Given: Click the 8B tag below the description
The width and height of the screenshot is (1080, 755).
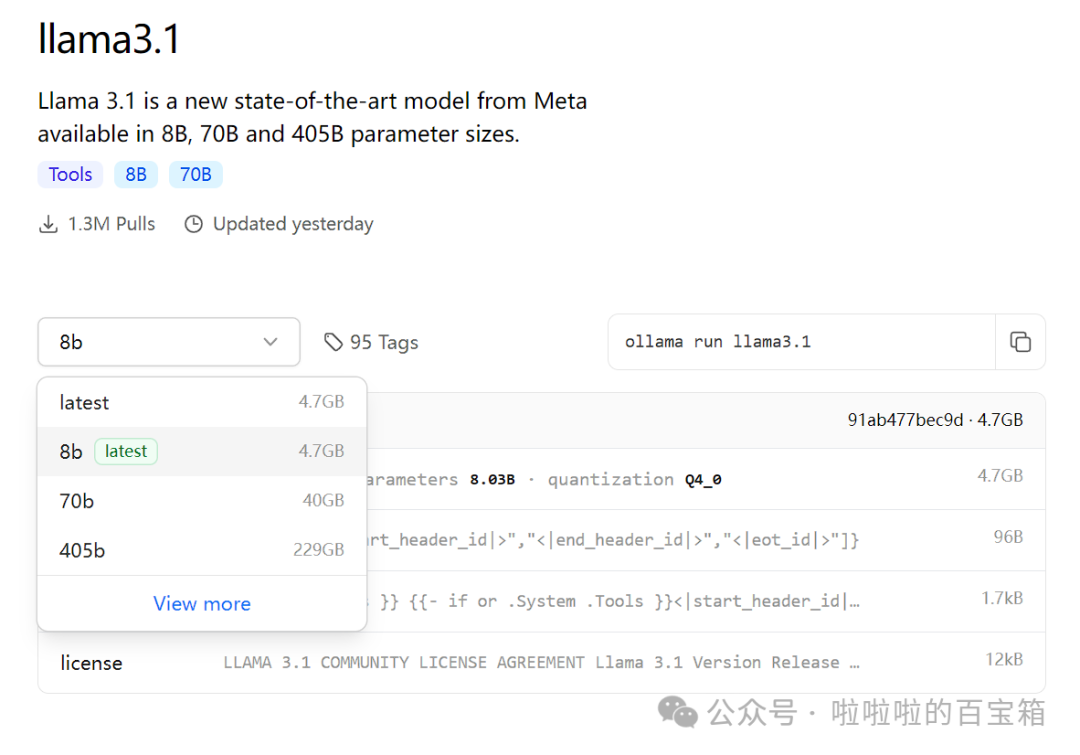Looking at the screenshot, I should pyautogui.click(x=136, y=174).
